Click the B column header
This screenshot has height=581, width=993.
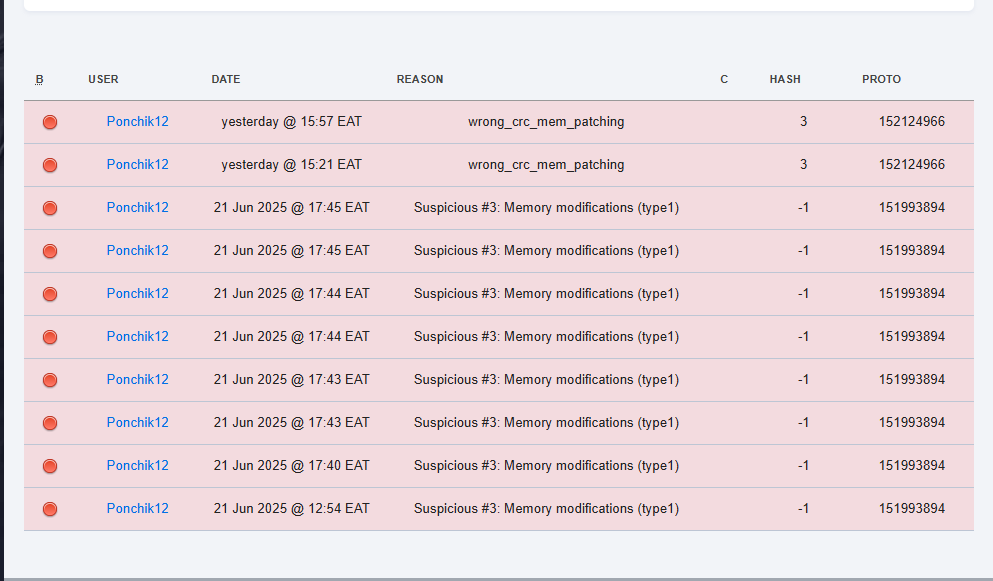point(39,79)
